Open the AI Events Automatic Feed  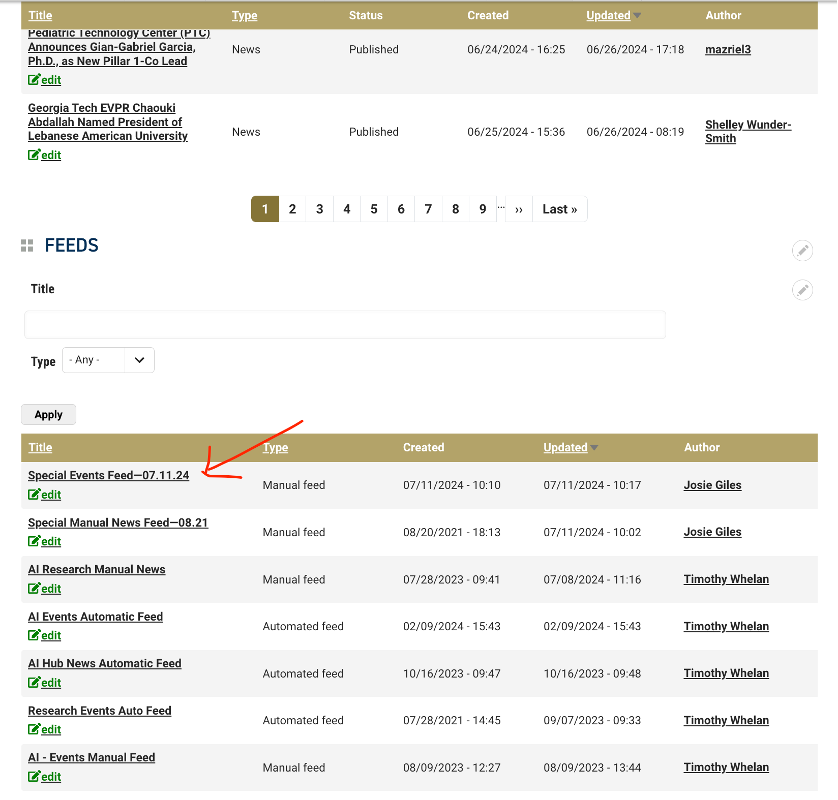tap(96, 617)
